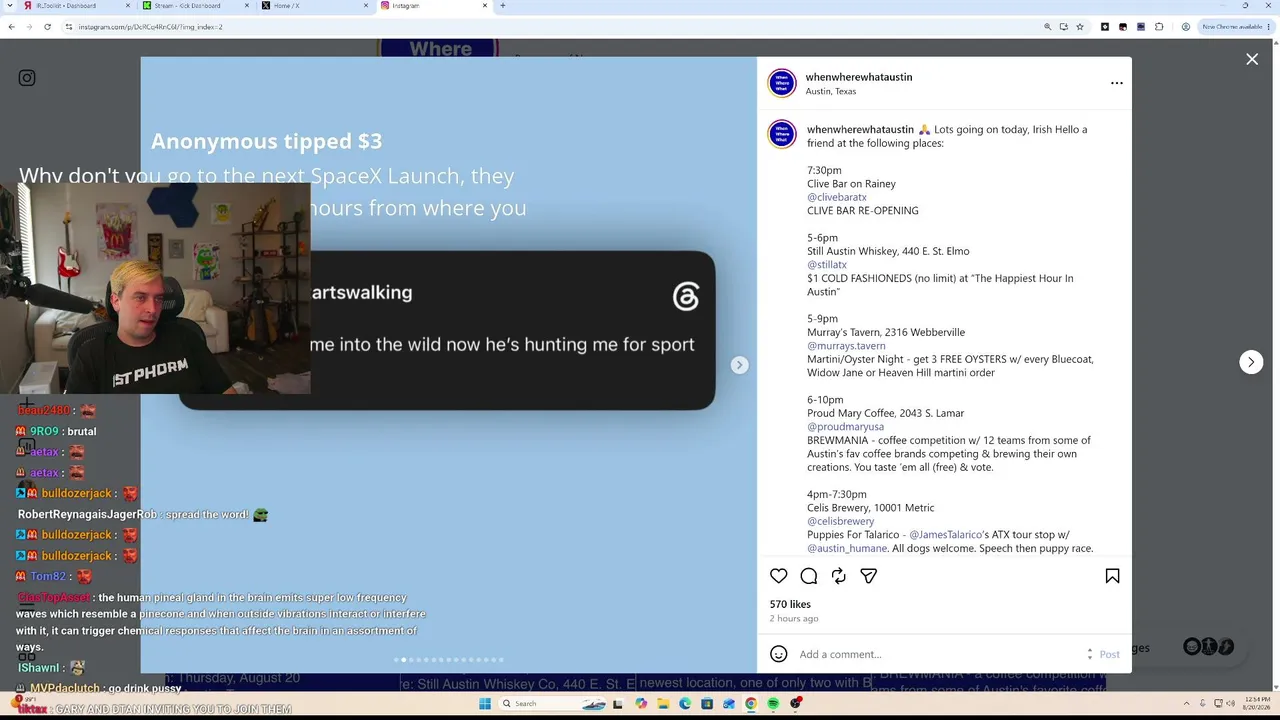Reload the current page
1280x720 pixels.
pyautogui.click(x=47, y=27)
